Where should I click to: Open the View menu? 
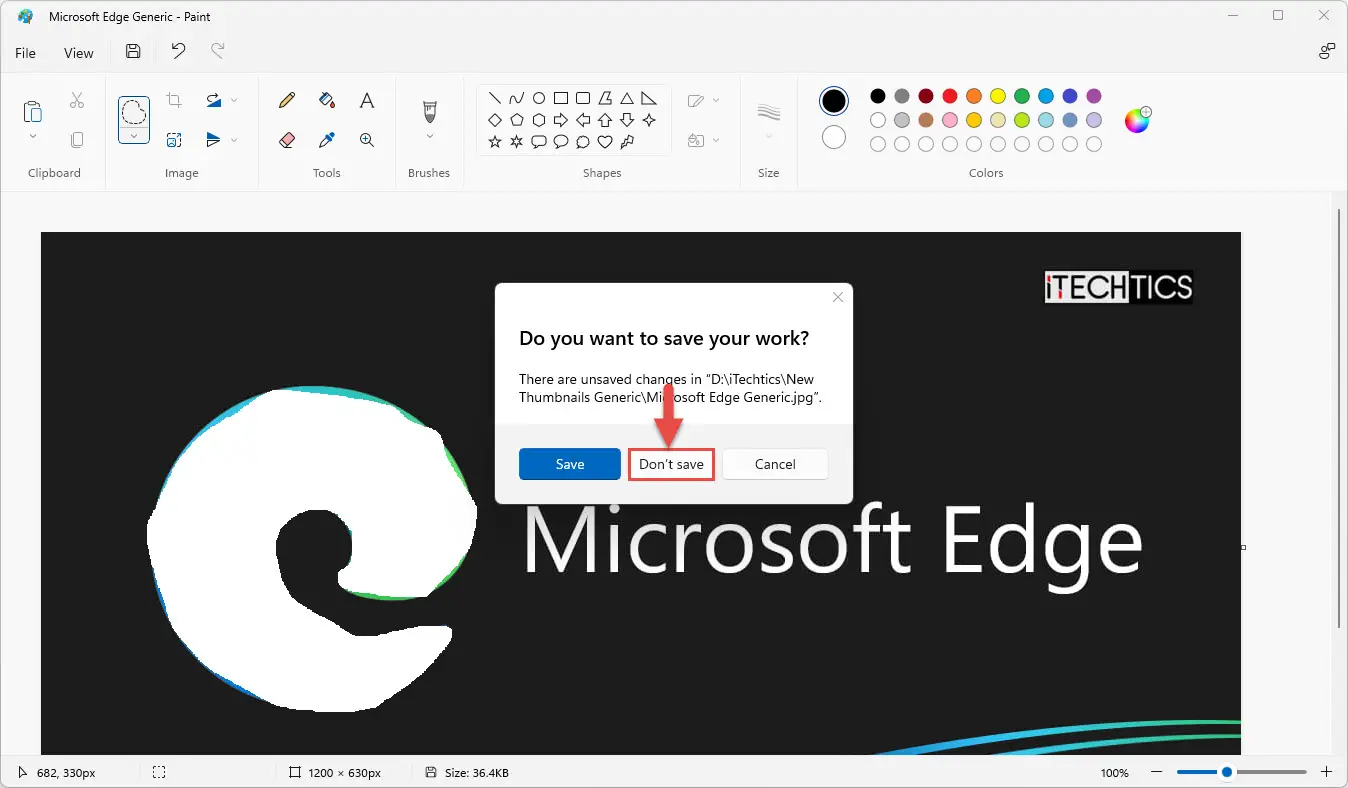pos(79,53)
